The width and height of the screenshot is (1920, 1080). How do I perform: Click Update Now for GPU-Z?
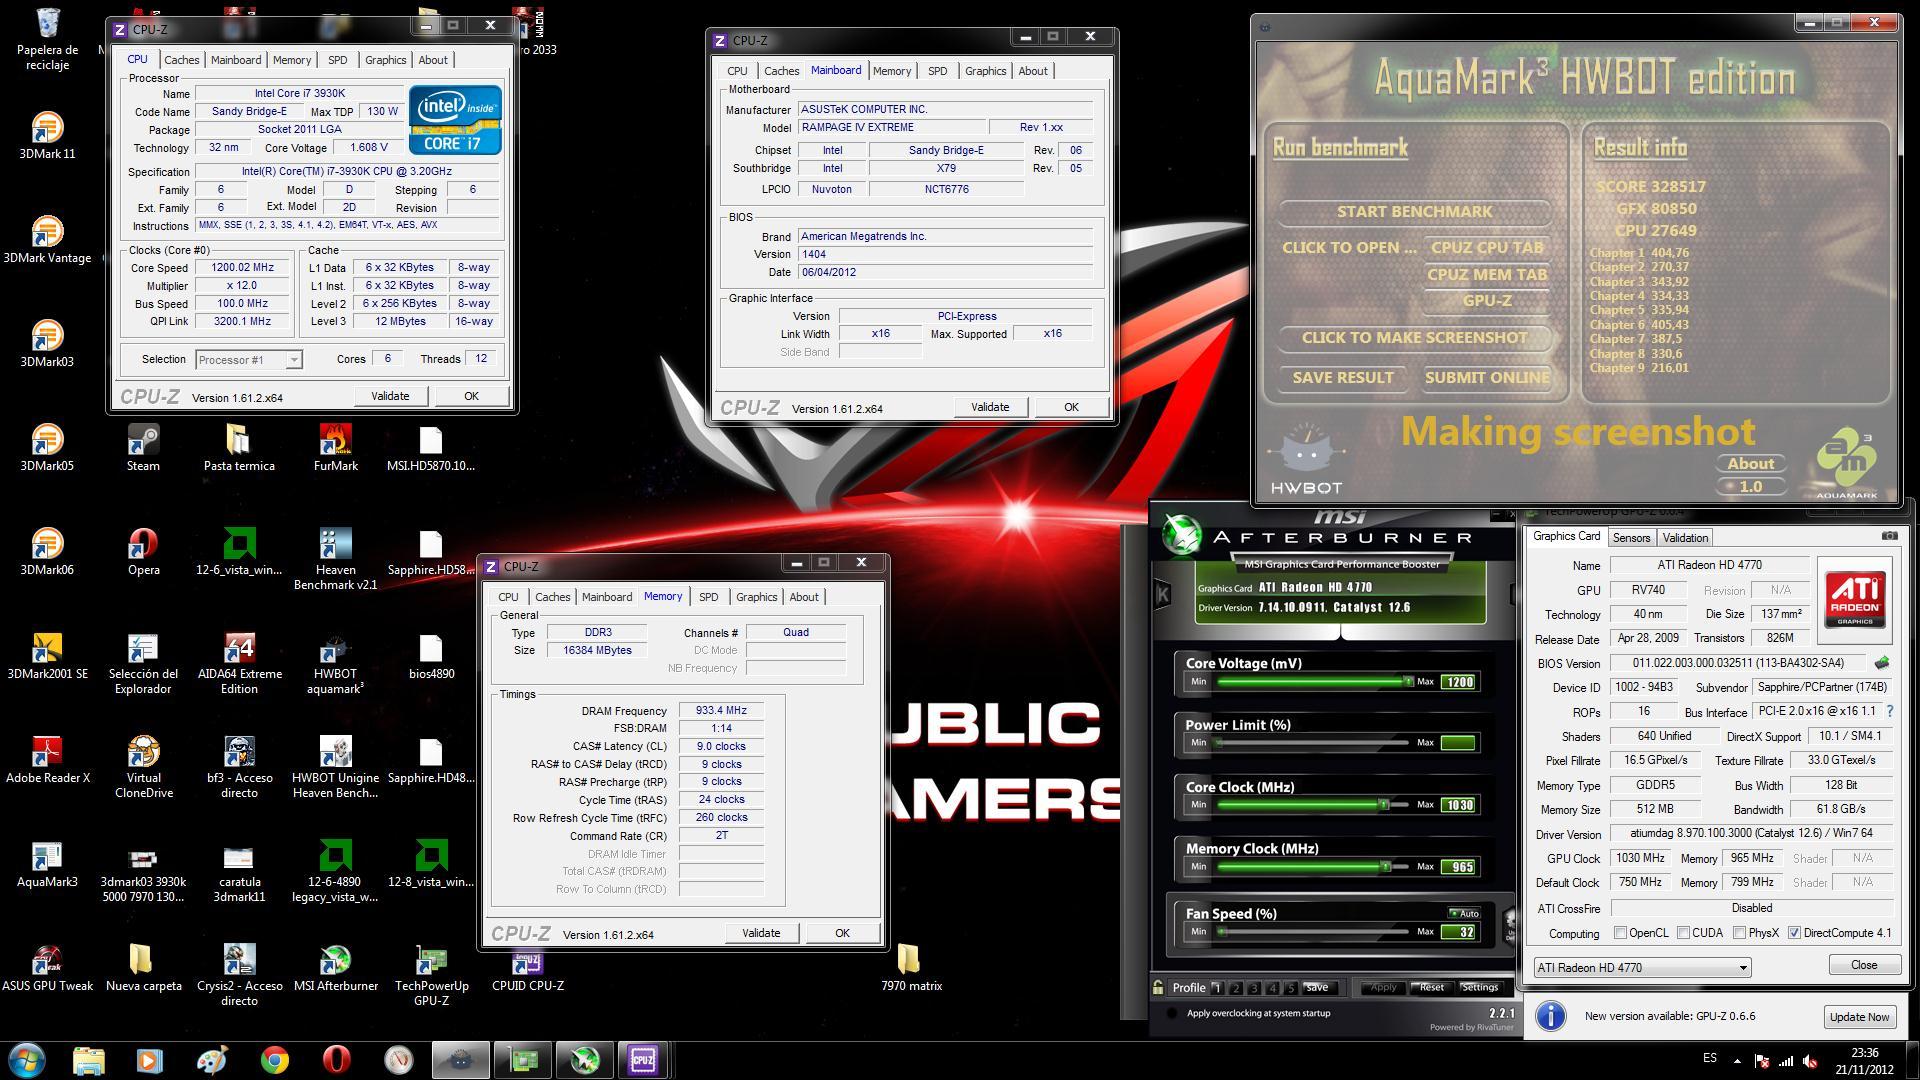point(1859,1017)
